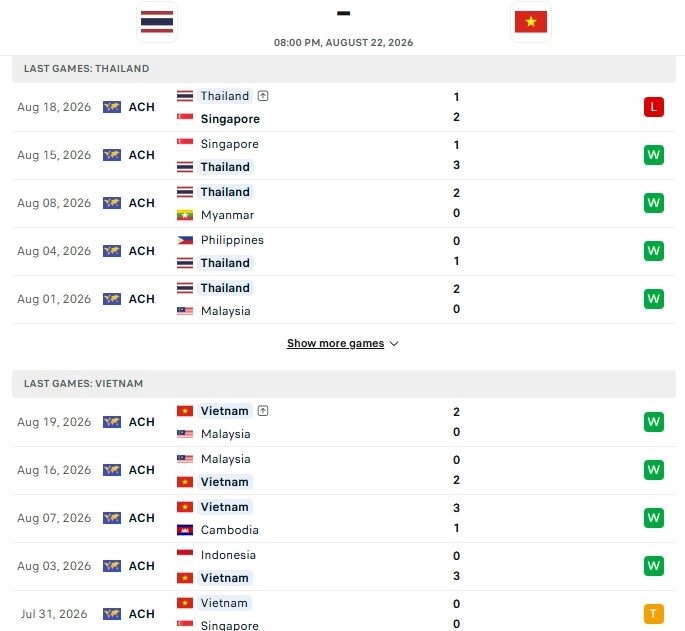This screenshot has width=685, height=631.
Task: Open Indonesia team link in Aug 03 match
Action: coord(228,555)
